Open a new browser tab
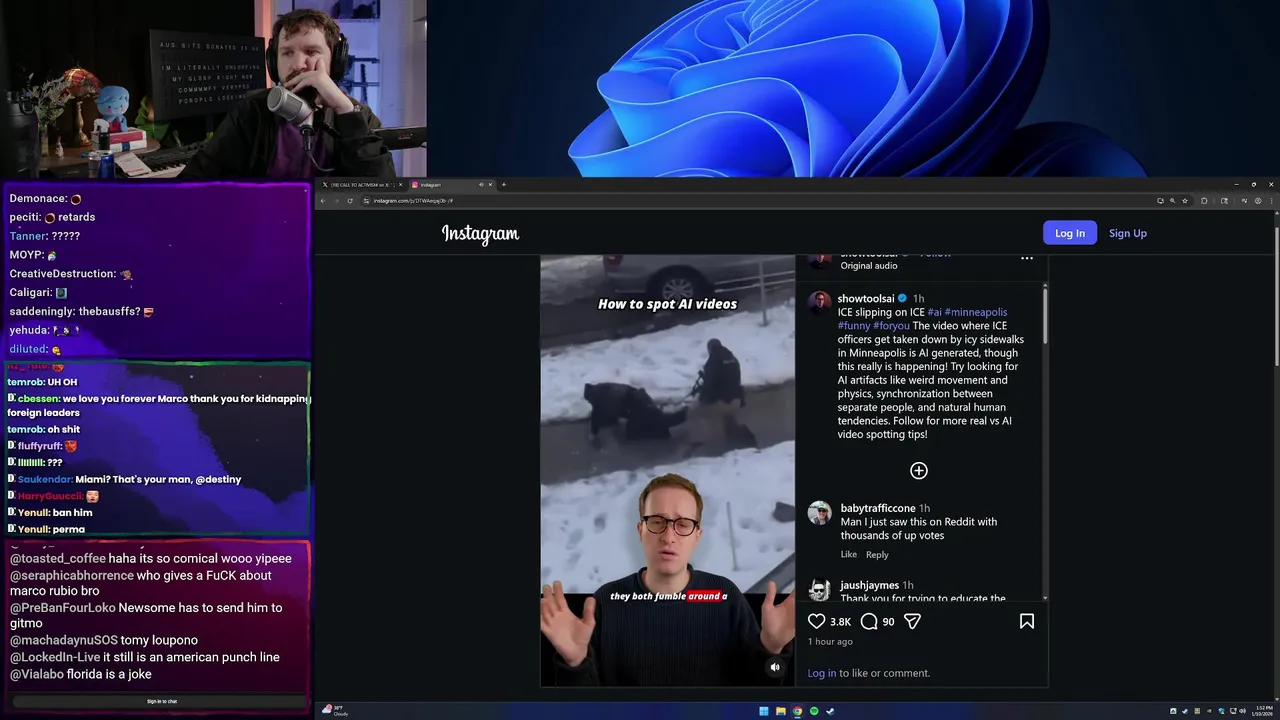Image resolution: width=1280 pixels, height=720 pixels. [504, 185]
